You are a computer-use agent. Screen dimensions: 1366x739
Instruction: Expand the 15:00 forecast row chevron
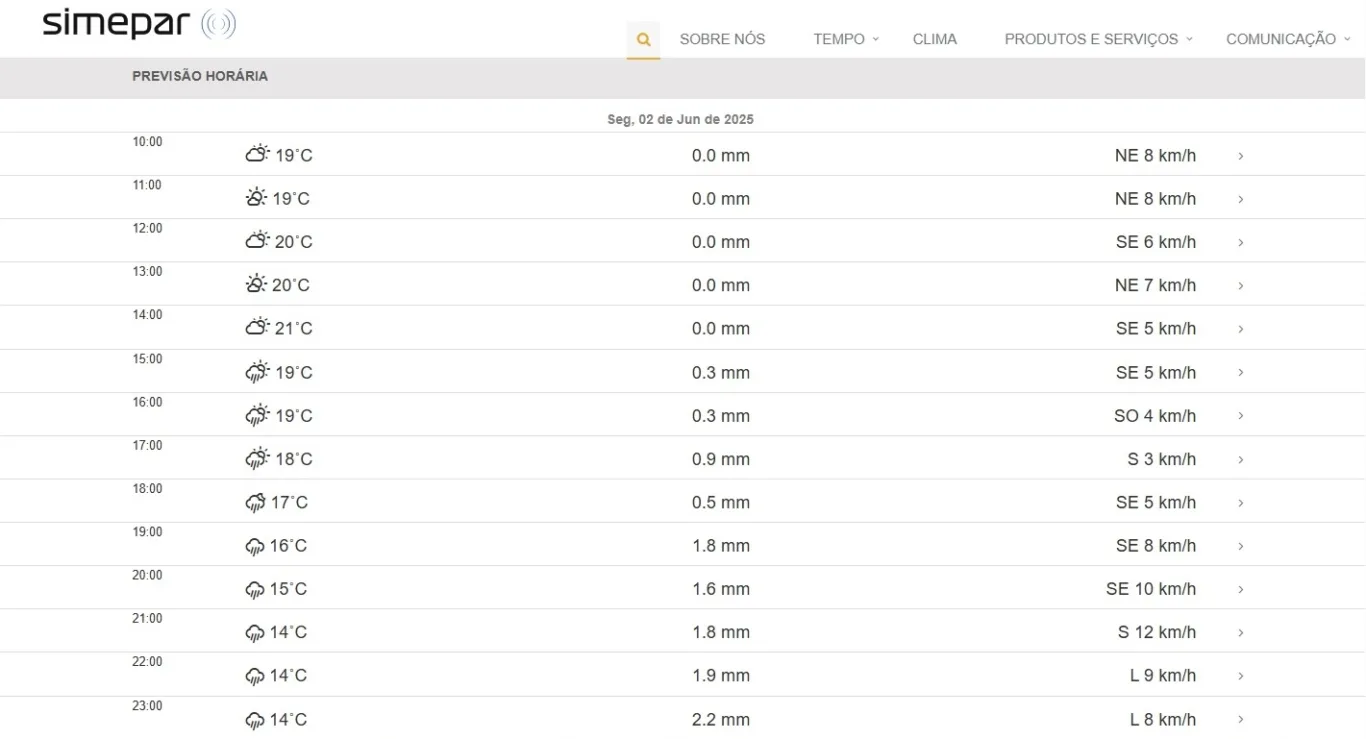click(x=1240, y=372)
